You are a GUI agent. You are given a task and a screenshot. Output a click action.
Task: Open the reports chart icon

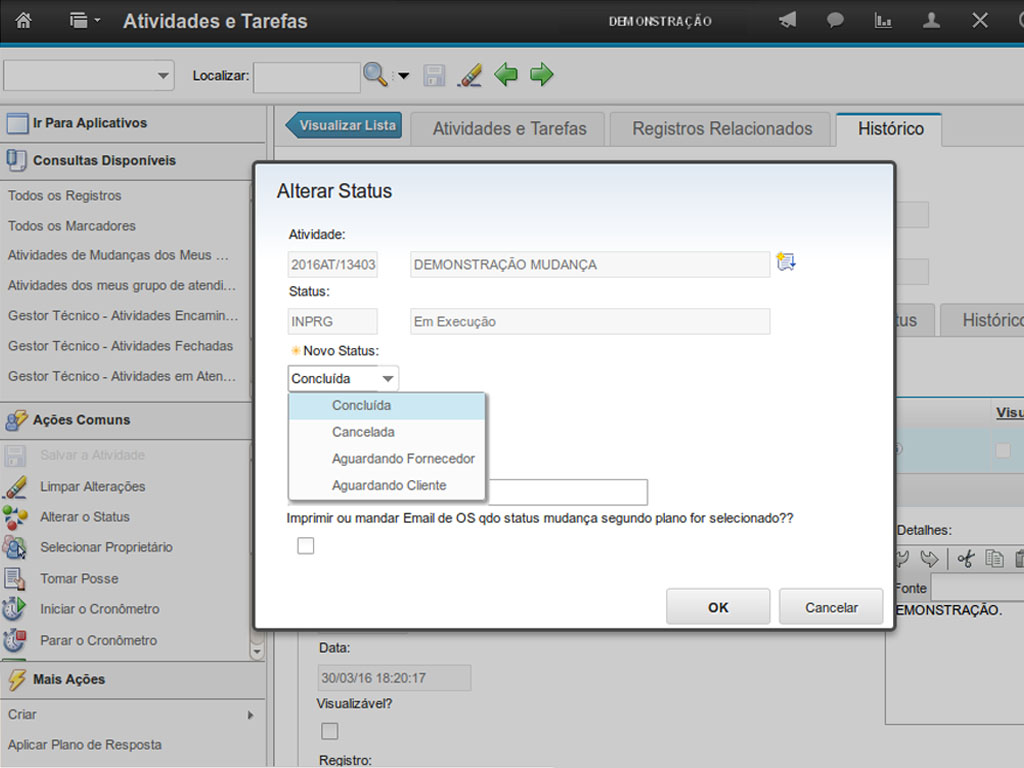[x=883, y=21]
